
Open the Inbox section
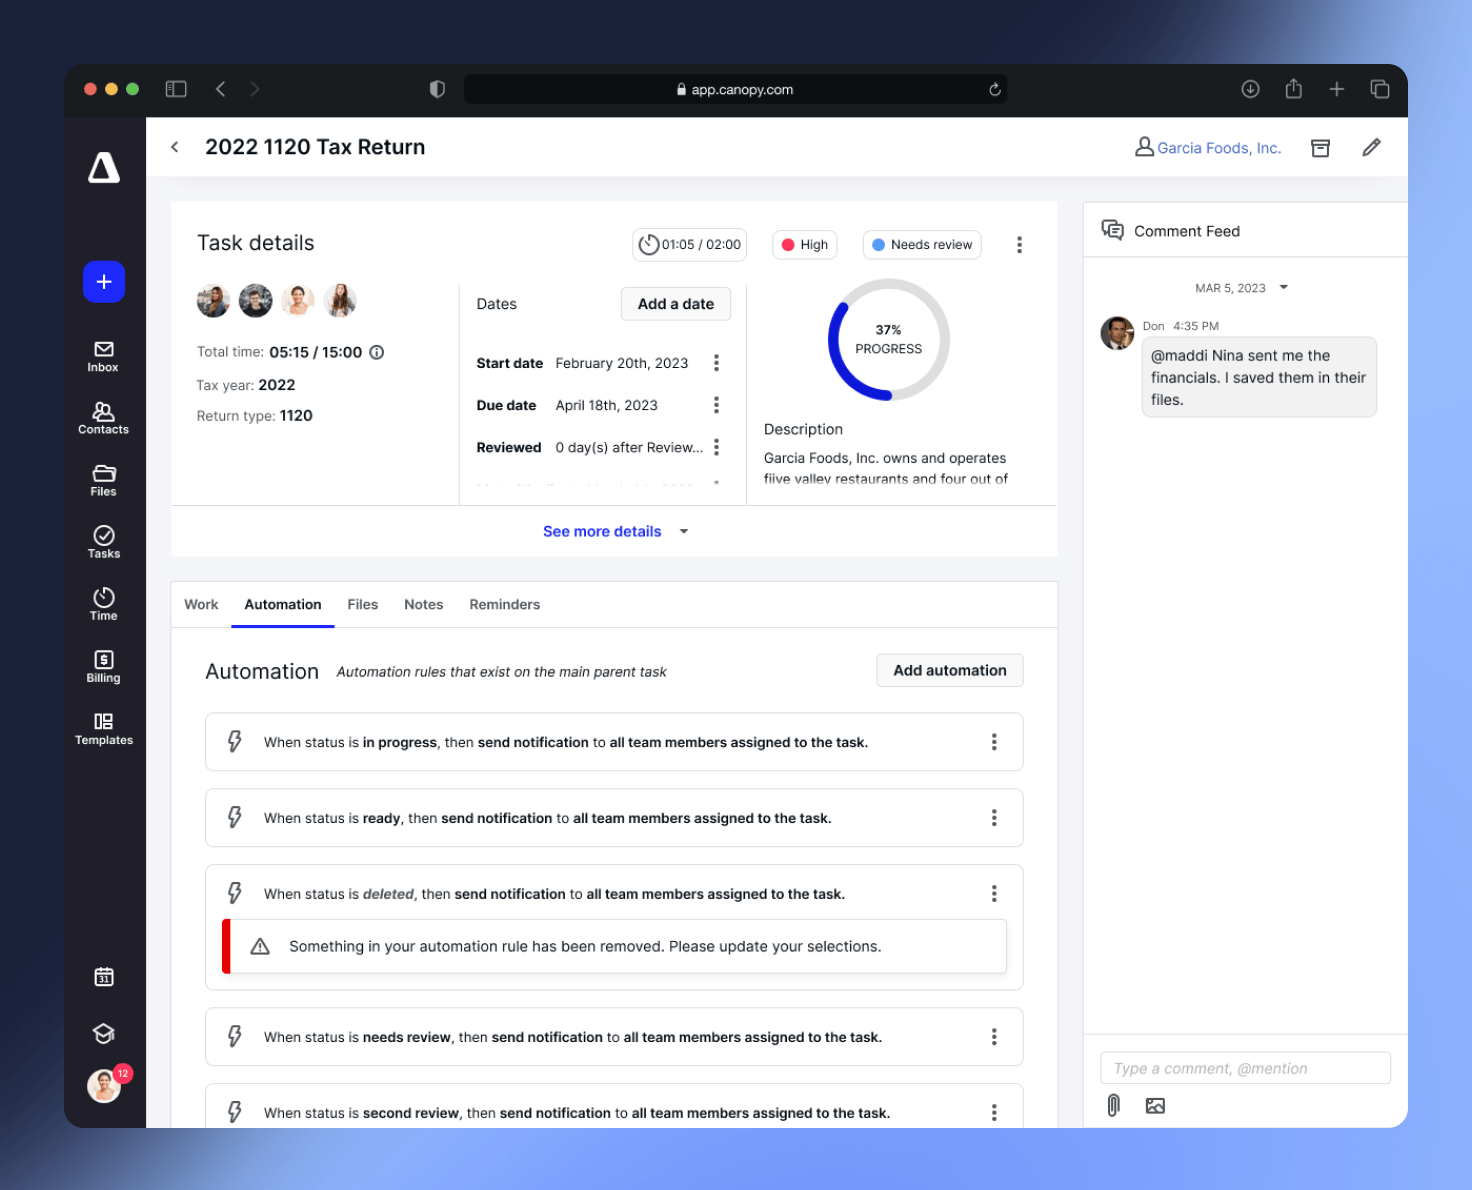point(103,357)
